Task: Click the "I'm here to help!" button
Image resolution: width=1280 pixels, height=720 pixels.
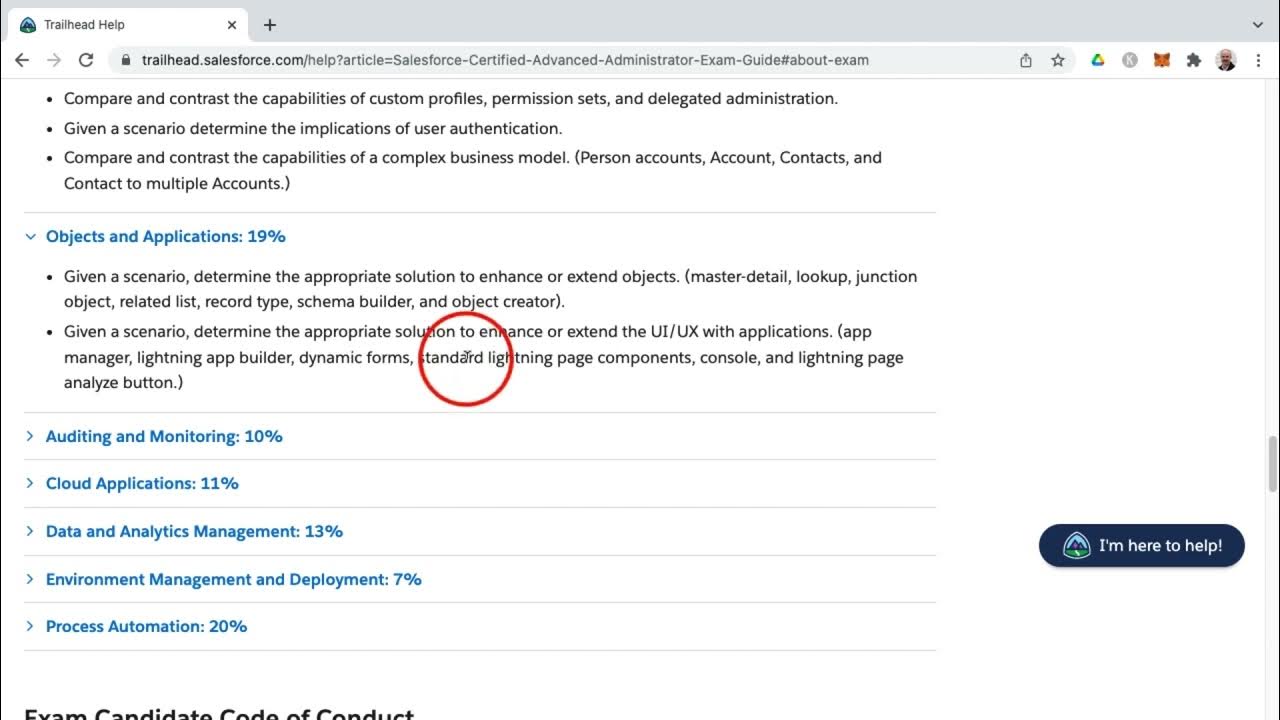Action: point(1142,546)
